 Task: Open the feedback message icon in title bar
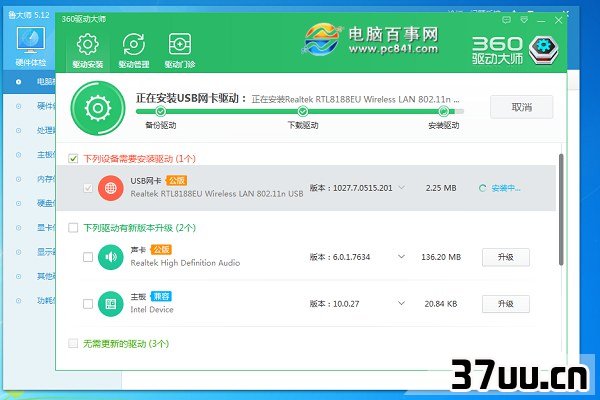[506, 20]
